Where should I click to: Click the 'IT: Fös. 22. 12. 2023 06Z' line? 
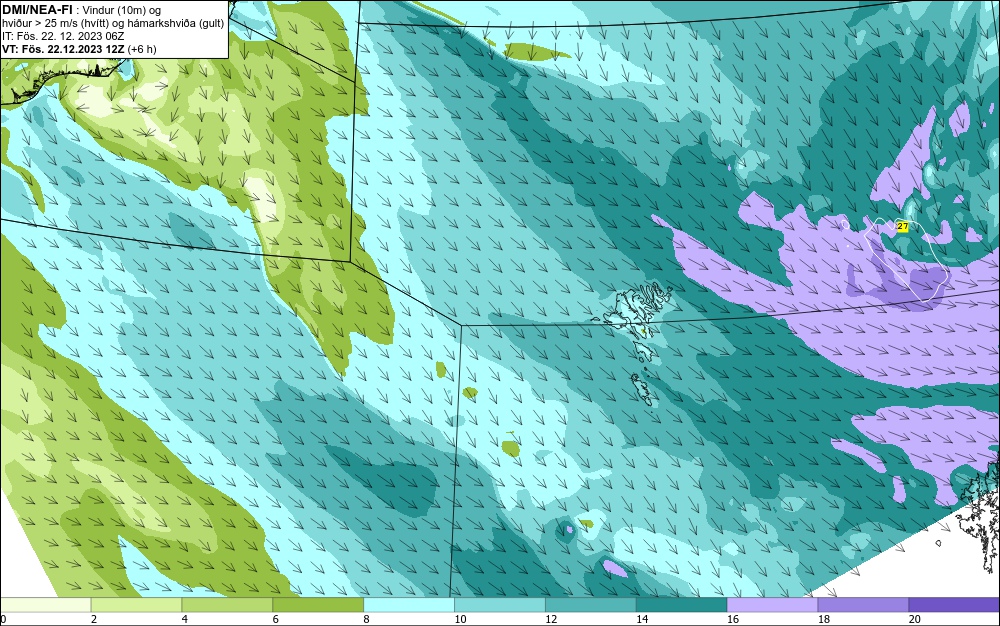[x=62, y=36]
